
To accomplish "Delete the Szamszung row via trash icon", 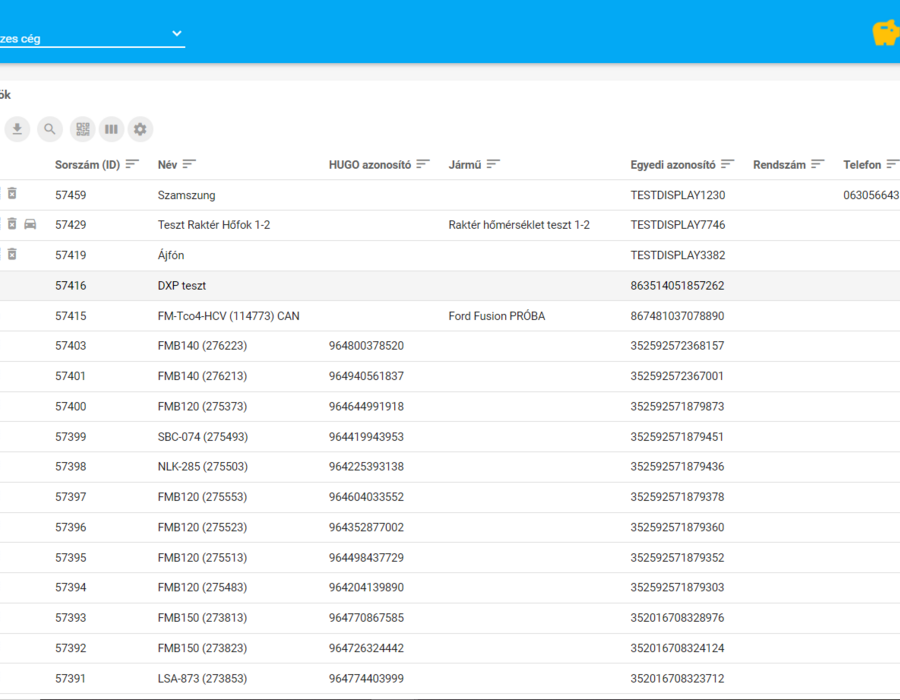I will (x=12, y=194).
